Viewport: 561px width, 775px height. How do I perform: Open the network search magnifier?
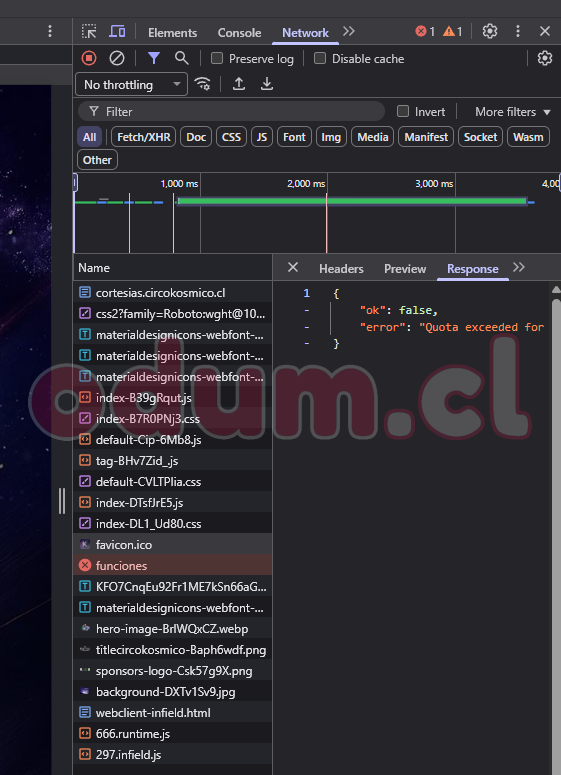pyautogui.click(x=181, y=58)
